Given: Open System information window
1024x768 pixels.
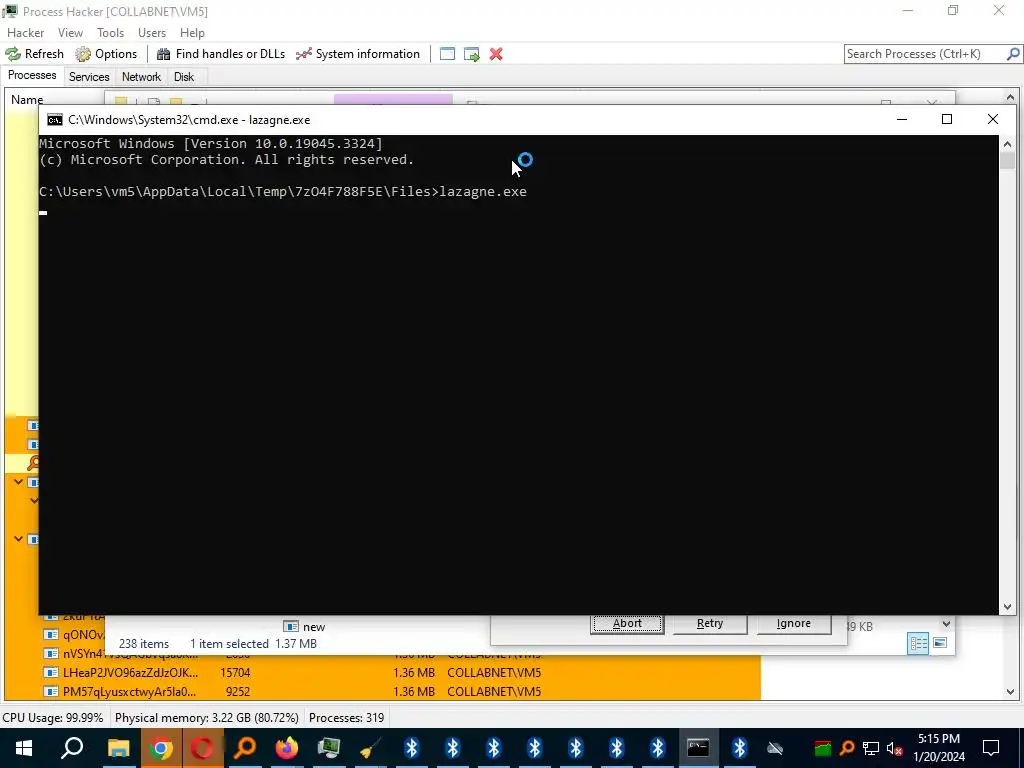Looking at the screenshot, I should [357, 54].
